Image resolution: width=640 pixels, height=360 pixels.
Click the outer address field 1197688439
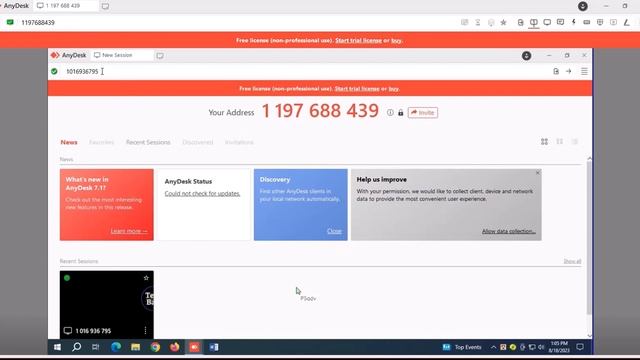click(237, 22)
